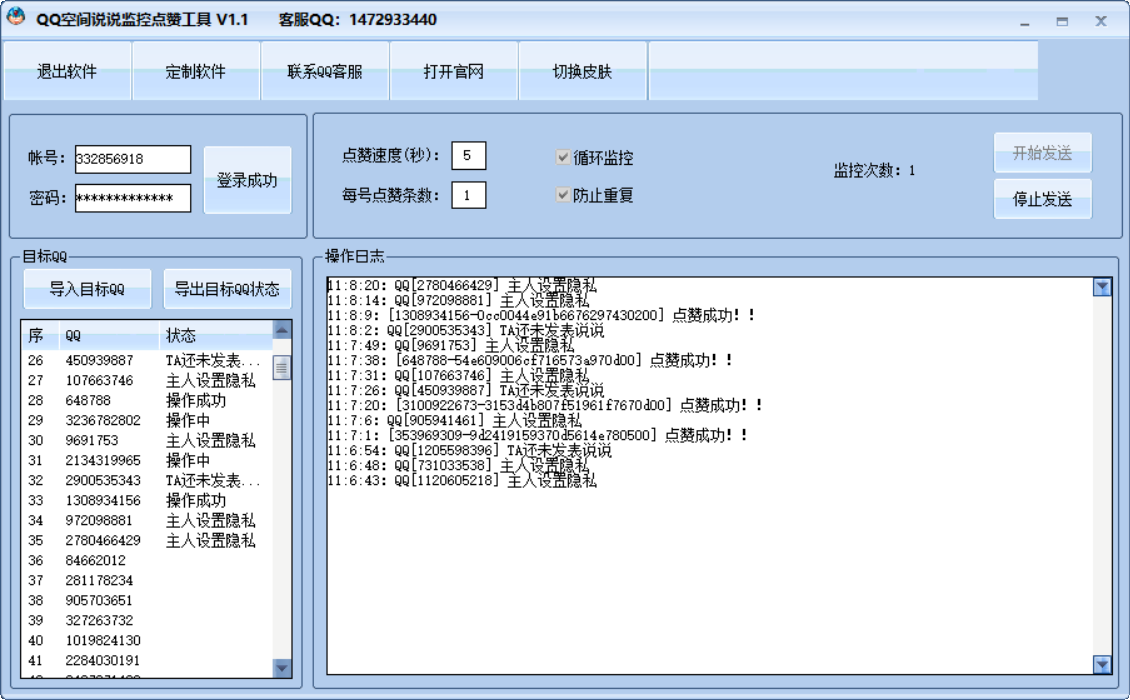Click 操作成功 status on row 28
This screenshot has width=1130, height=700.
[196, 400]
